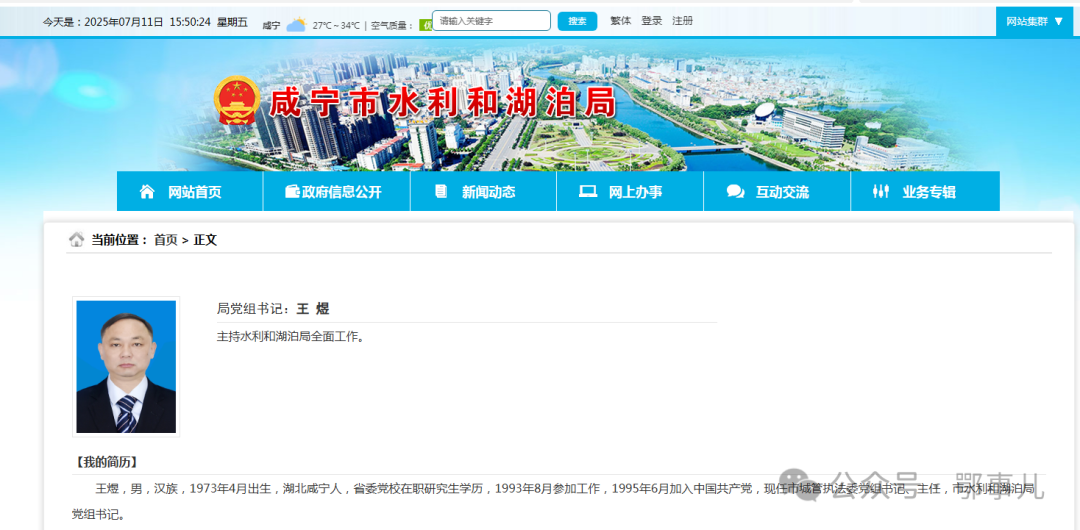Click the laptop icon beside 网上办事

588,192
